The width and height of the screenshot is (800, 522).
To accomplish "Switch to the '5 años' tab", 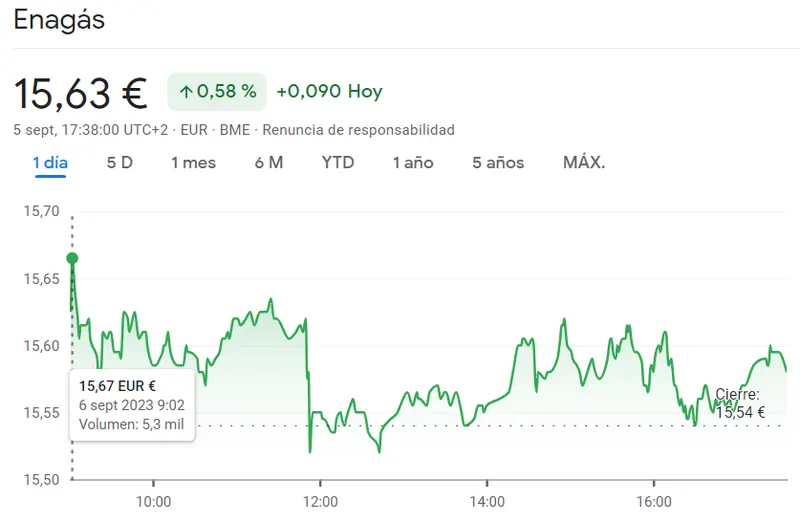I will (498, 163).
